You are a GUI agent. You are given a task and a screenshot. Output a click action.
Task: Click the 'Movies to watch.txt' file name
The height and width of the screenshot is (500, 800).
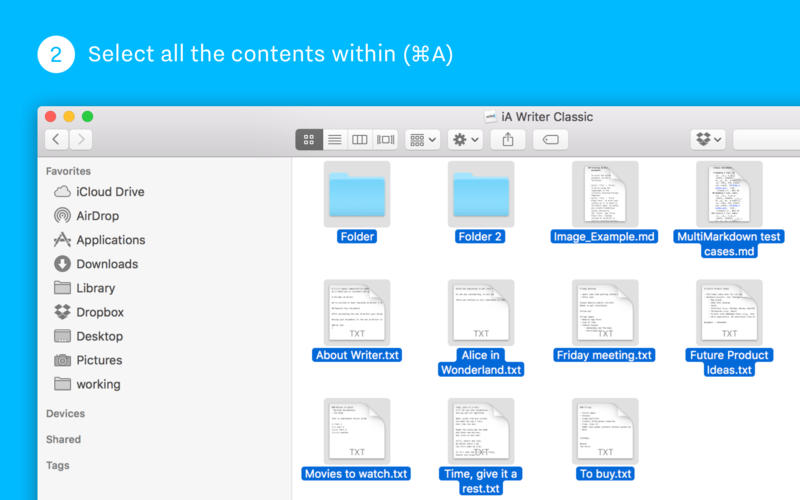click(x=356, y=473)
